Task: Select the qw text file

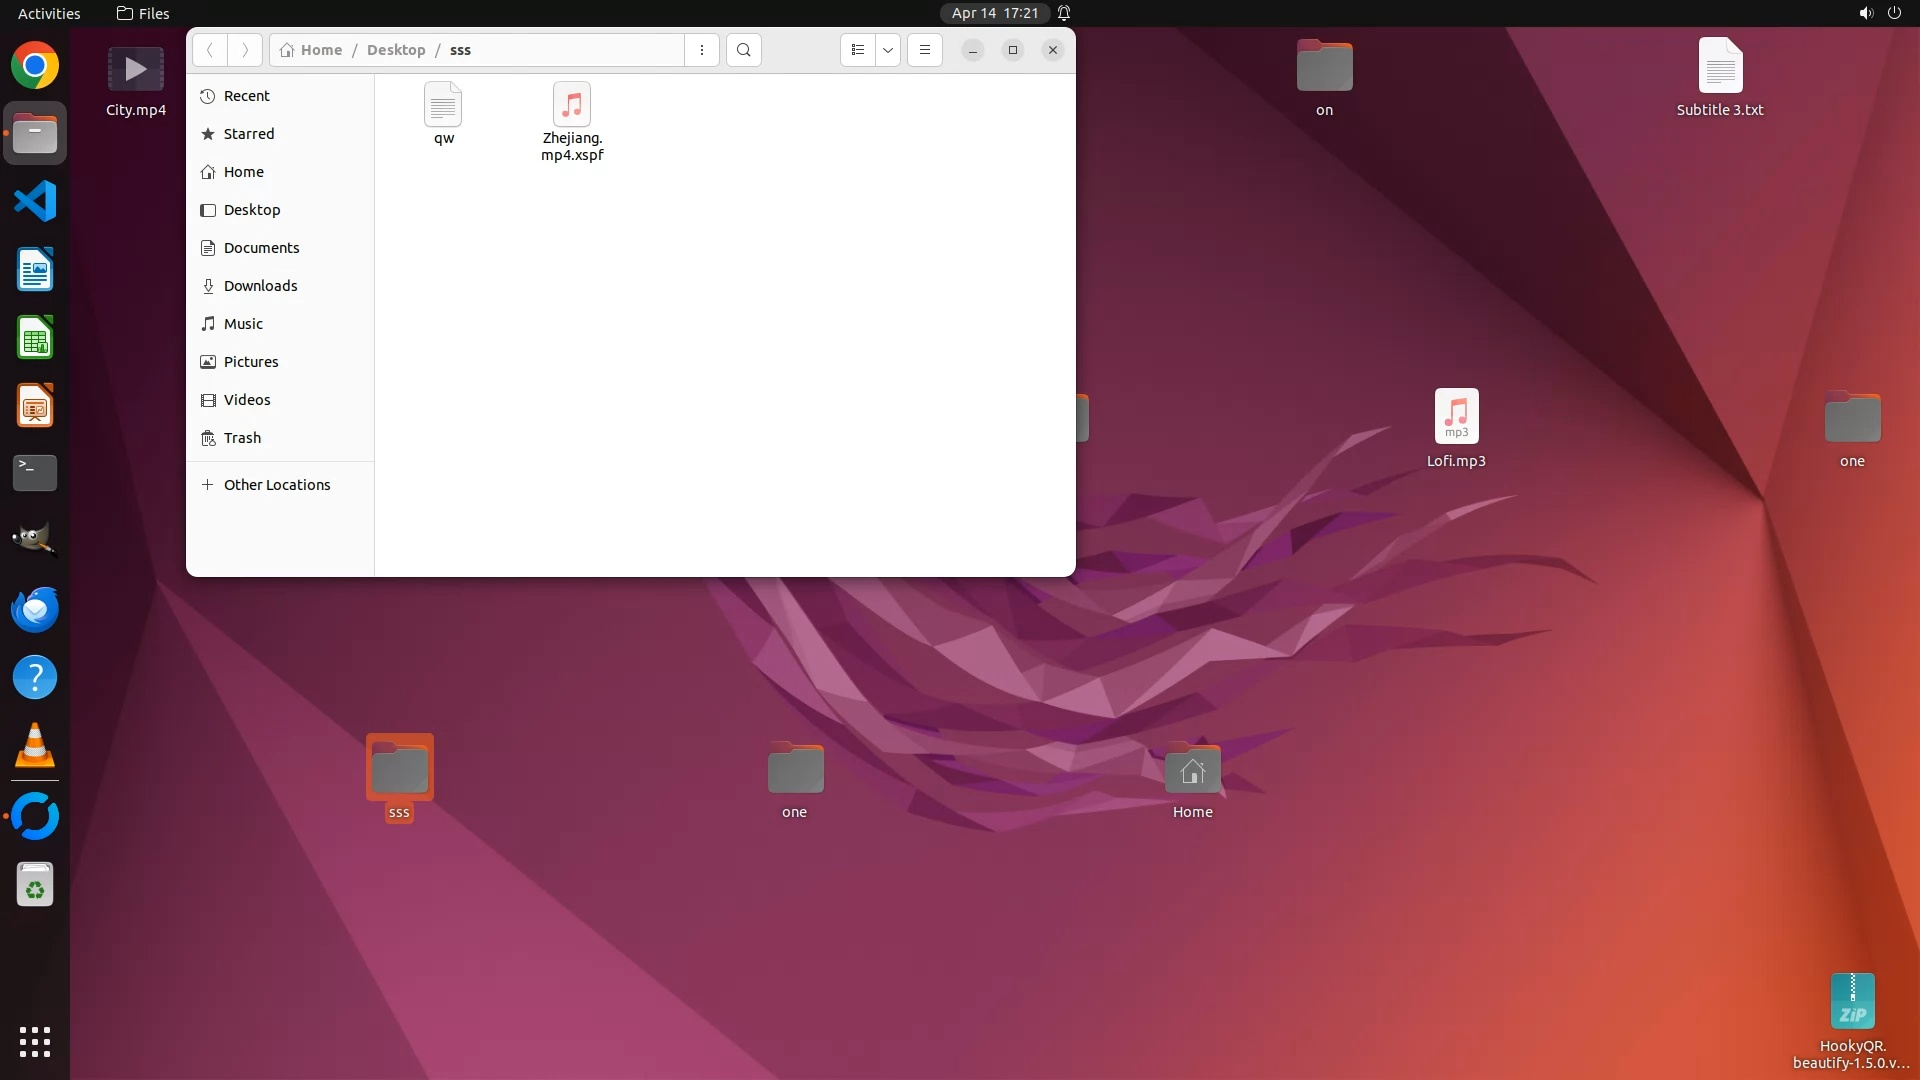Action: click(443, 113)
